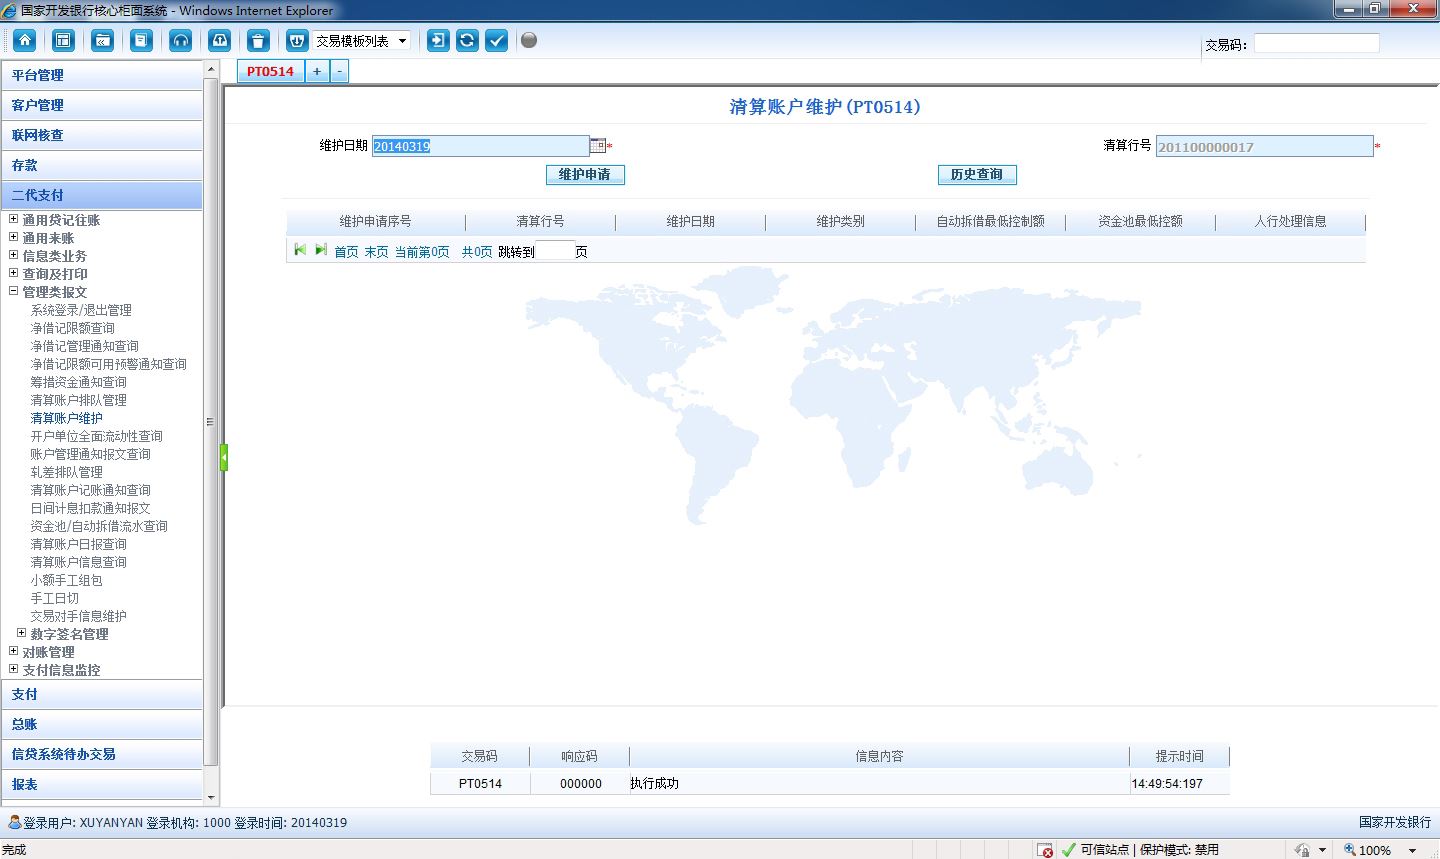
Task: Click the 维护申请 button
Action: [585, 175]
